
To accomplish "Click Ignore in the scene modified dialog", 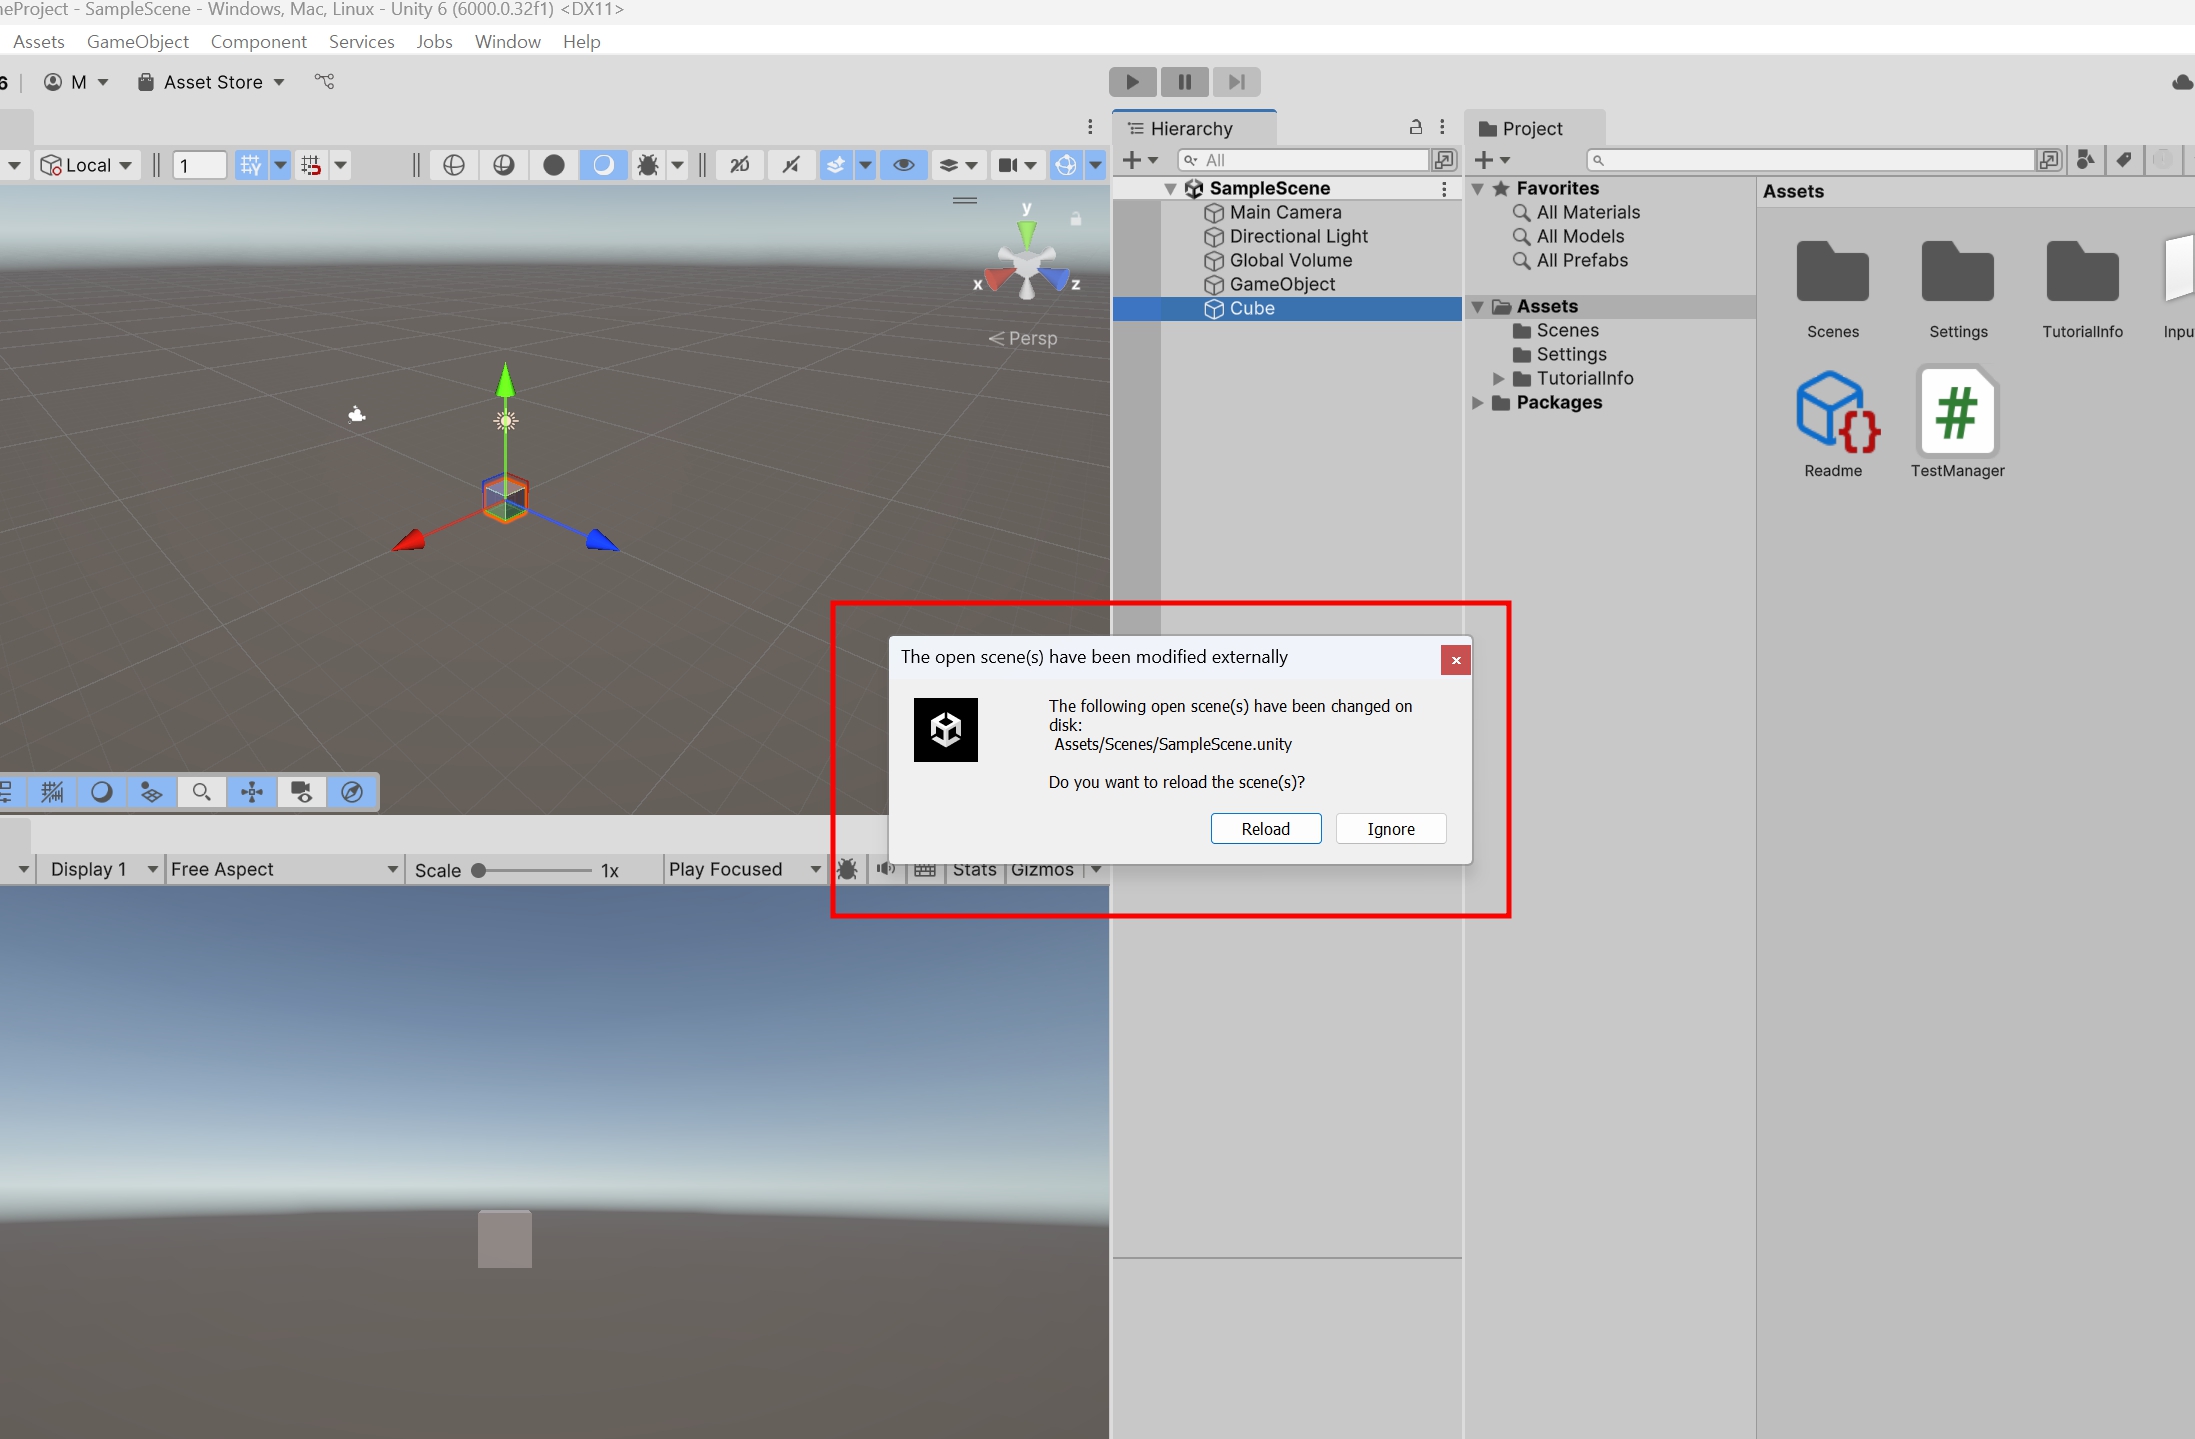I will click(1390, 828).
